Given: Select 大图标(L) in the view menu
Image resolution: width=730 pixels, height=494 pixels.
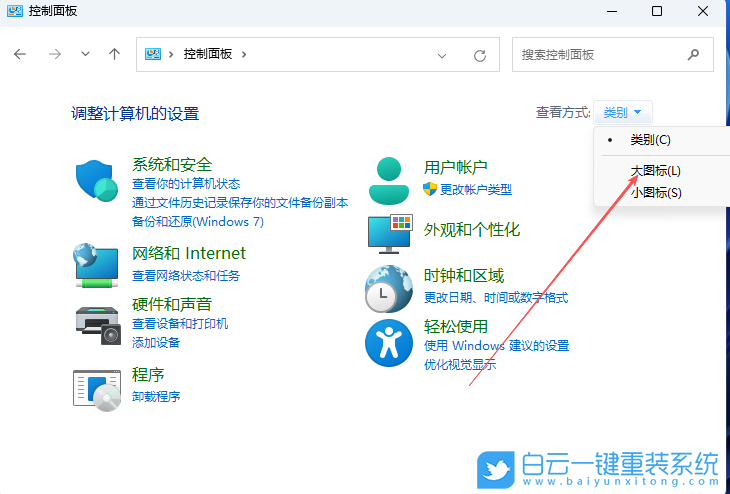Looking at the screenshot, I should click(655, 171).
